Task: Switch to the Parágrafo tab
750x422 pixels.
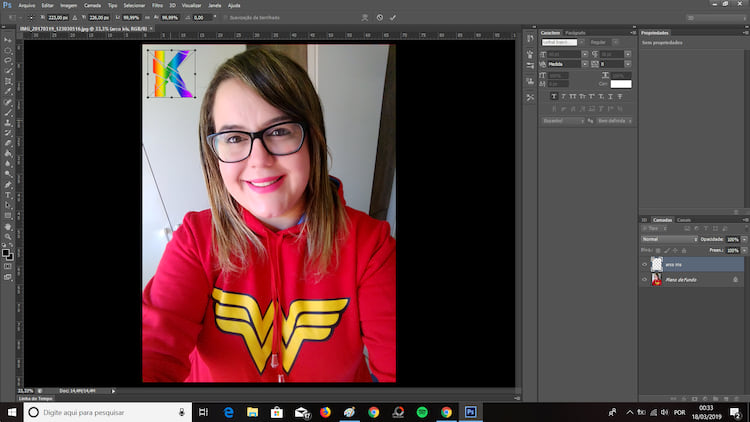Action: (575, 32)
